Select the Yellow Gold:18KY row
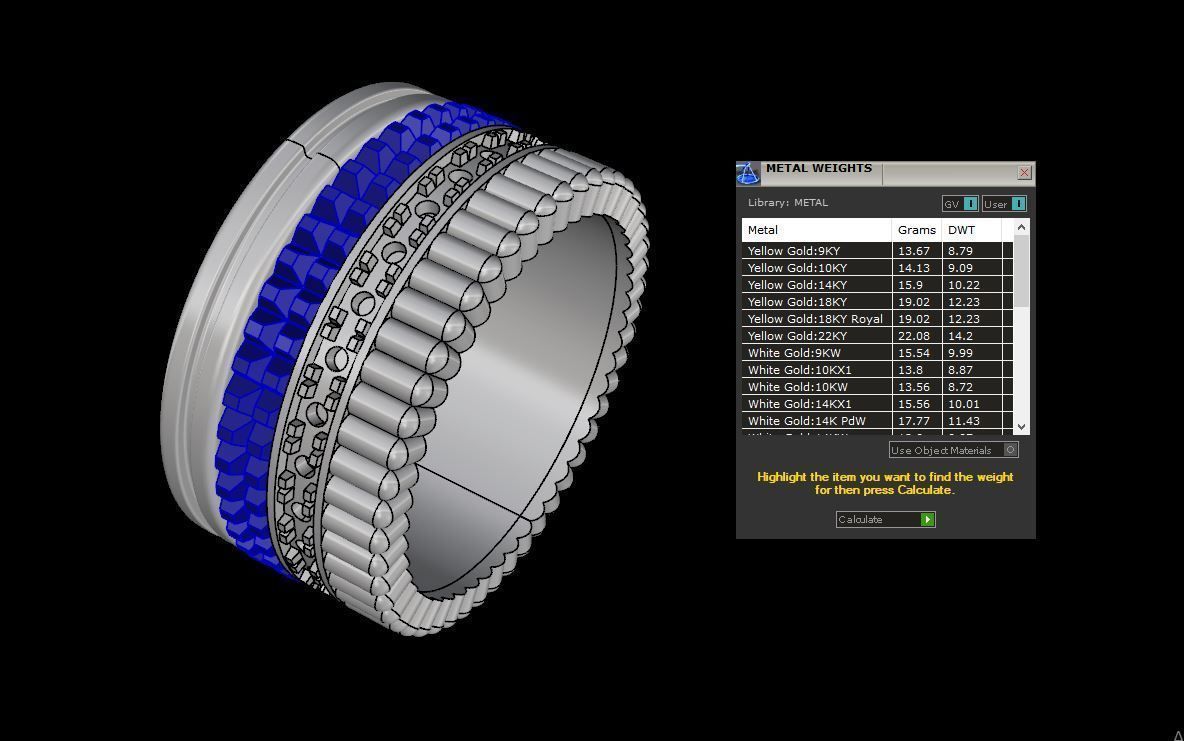 click(877, 302)
